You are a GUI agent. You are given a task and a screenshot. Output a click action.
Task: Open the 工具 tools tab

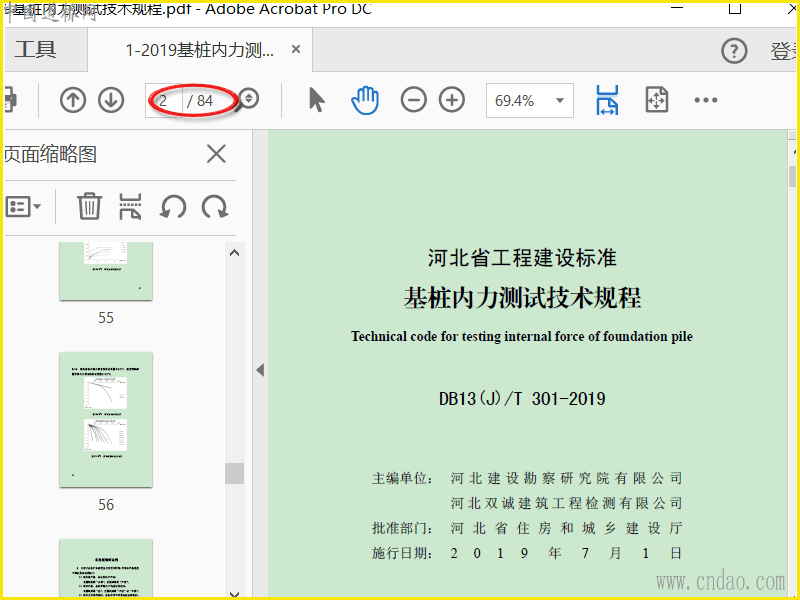click(36, 50)
